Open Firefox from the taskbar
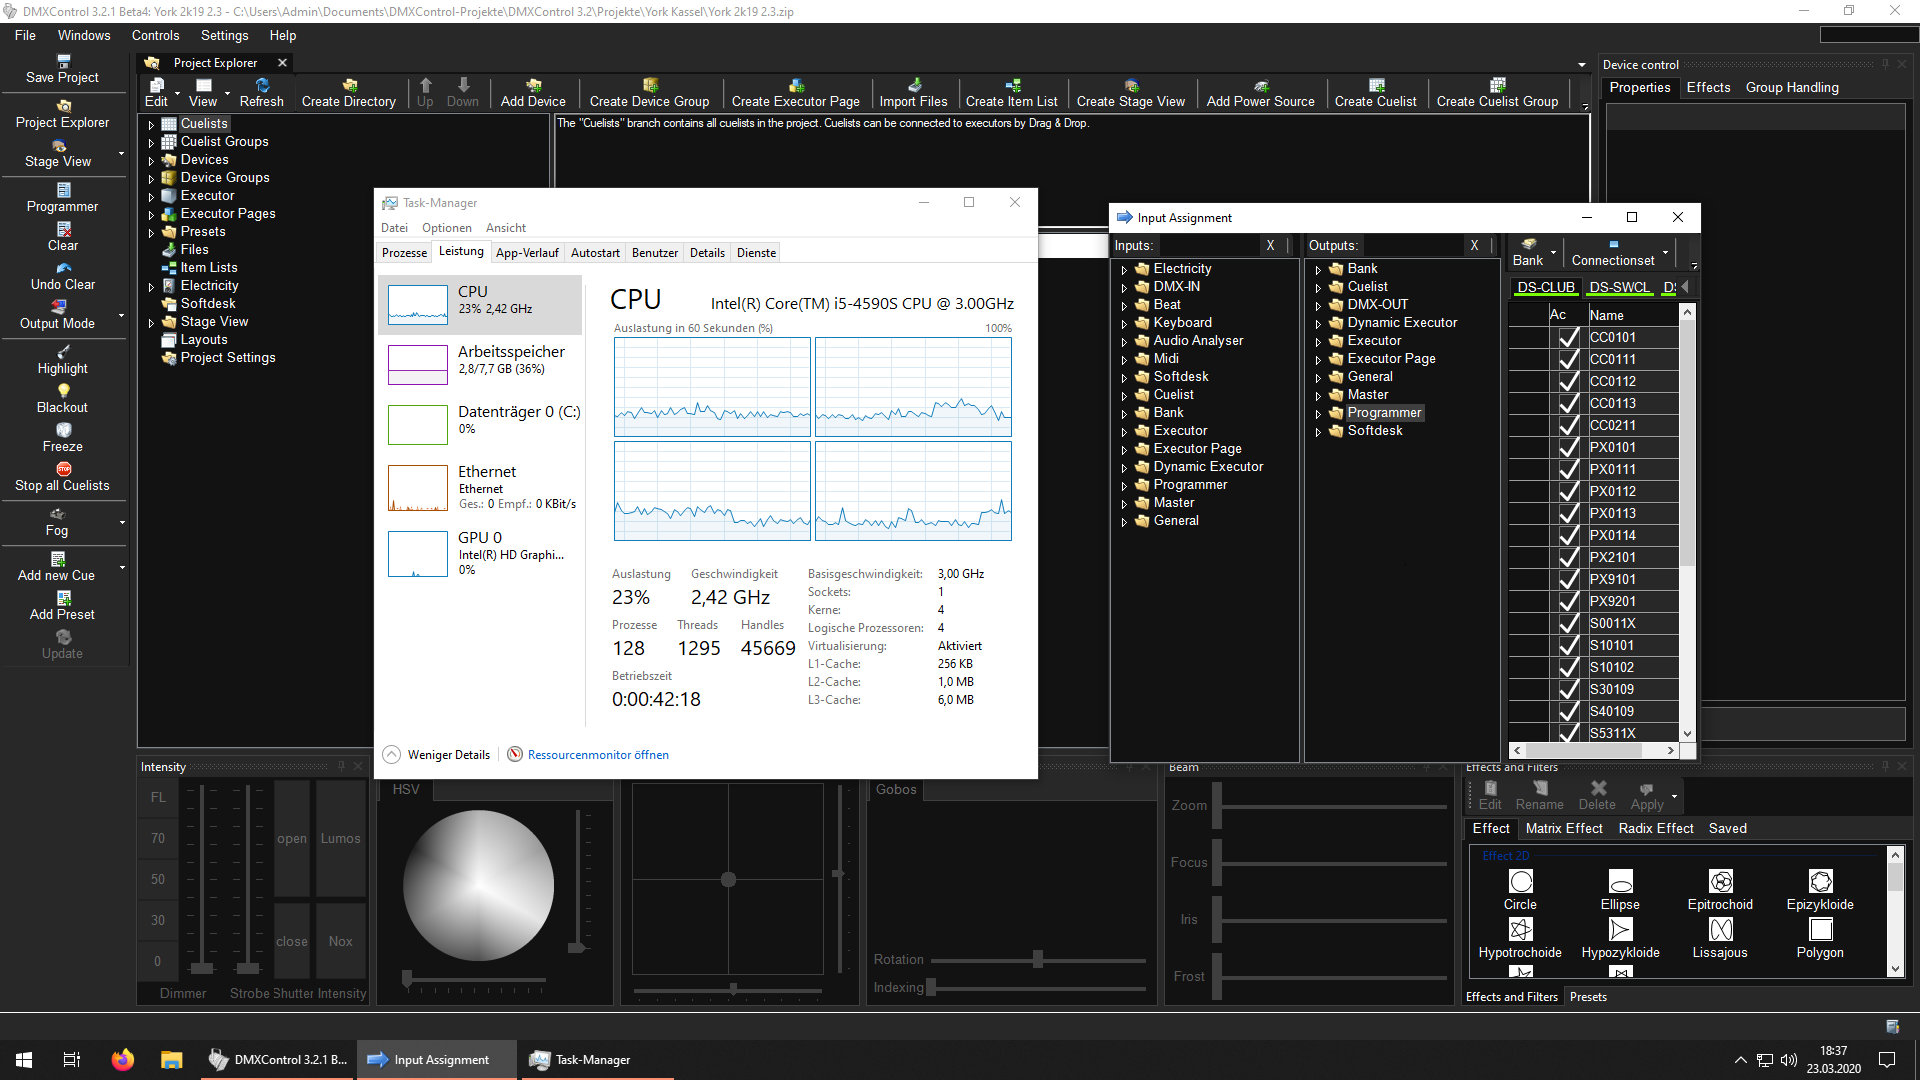The image size is (1920, 1080). click(122, 1060)
